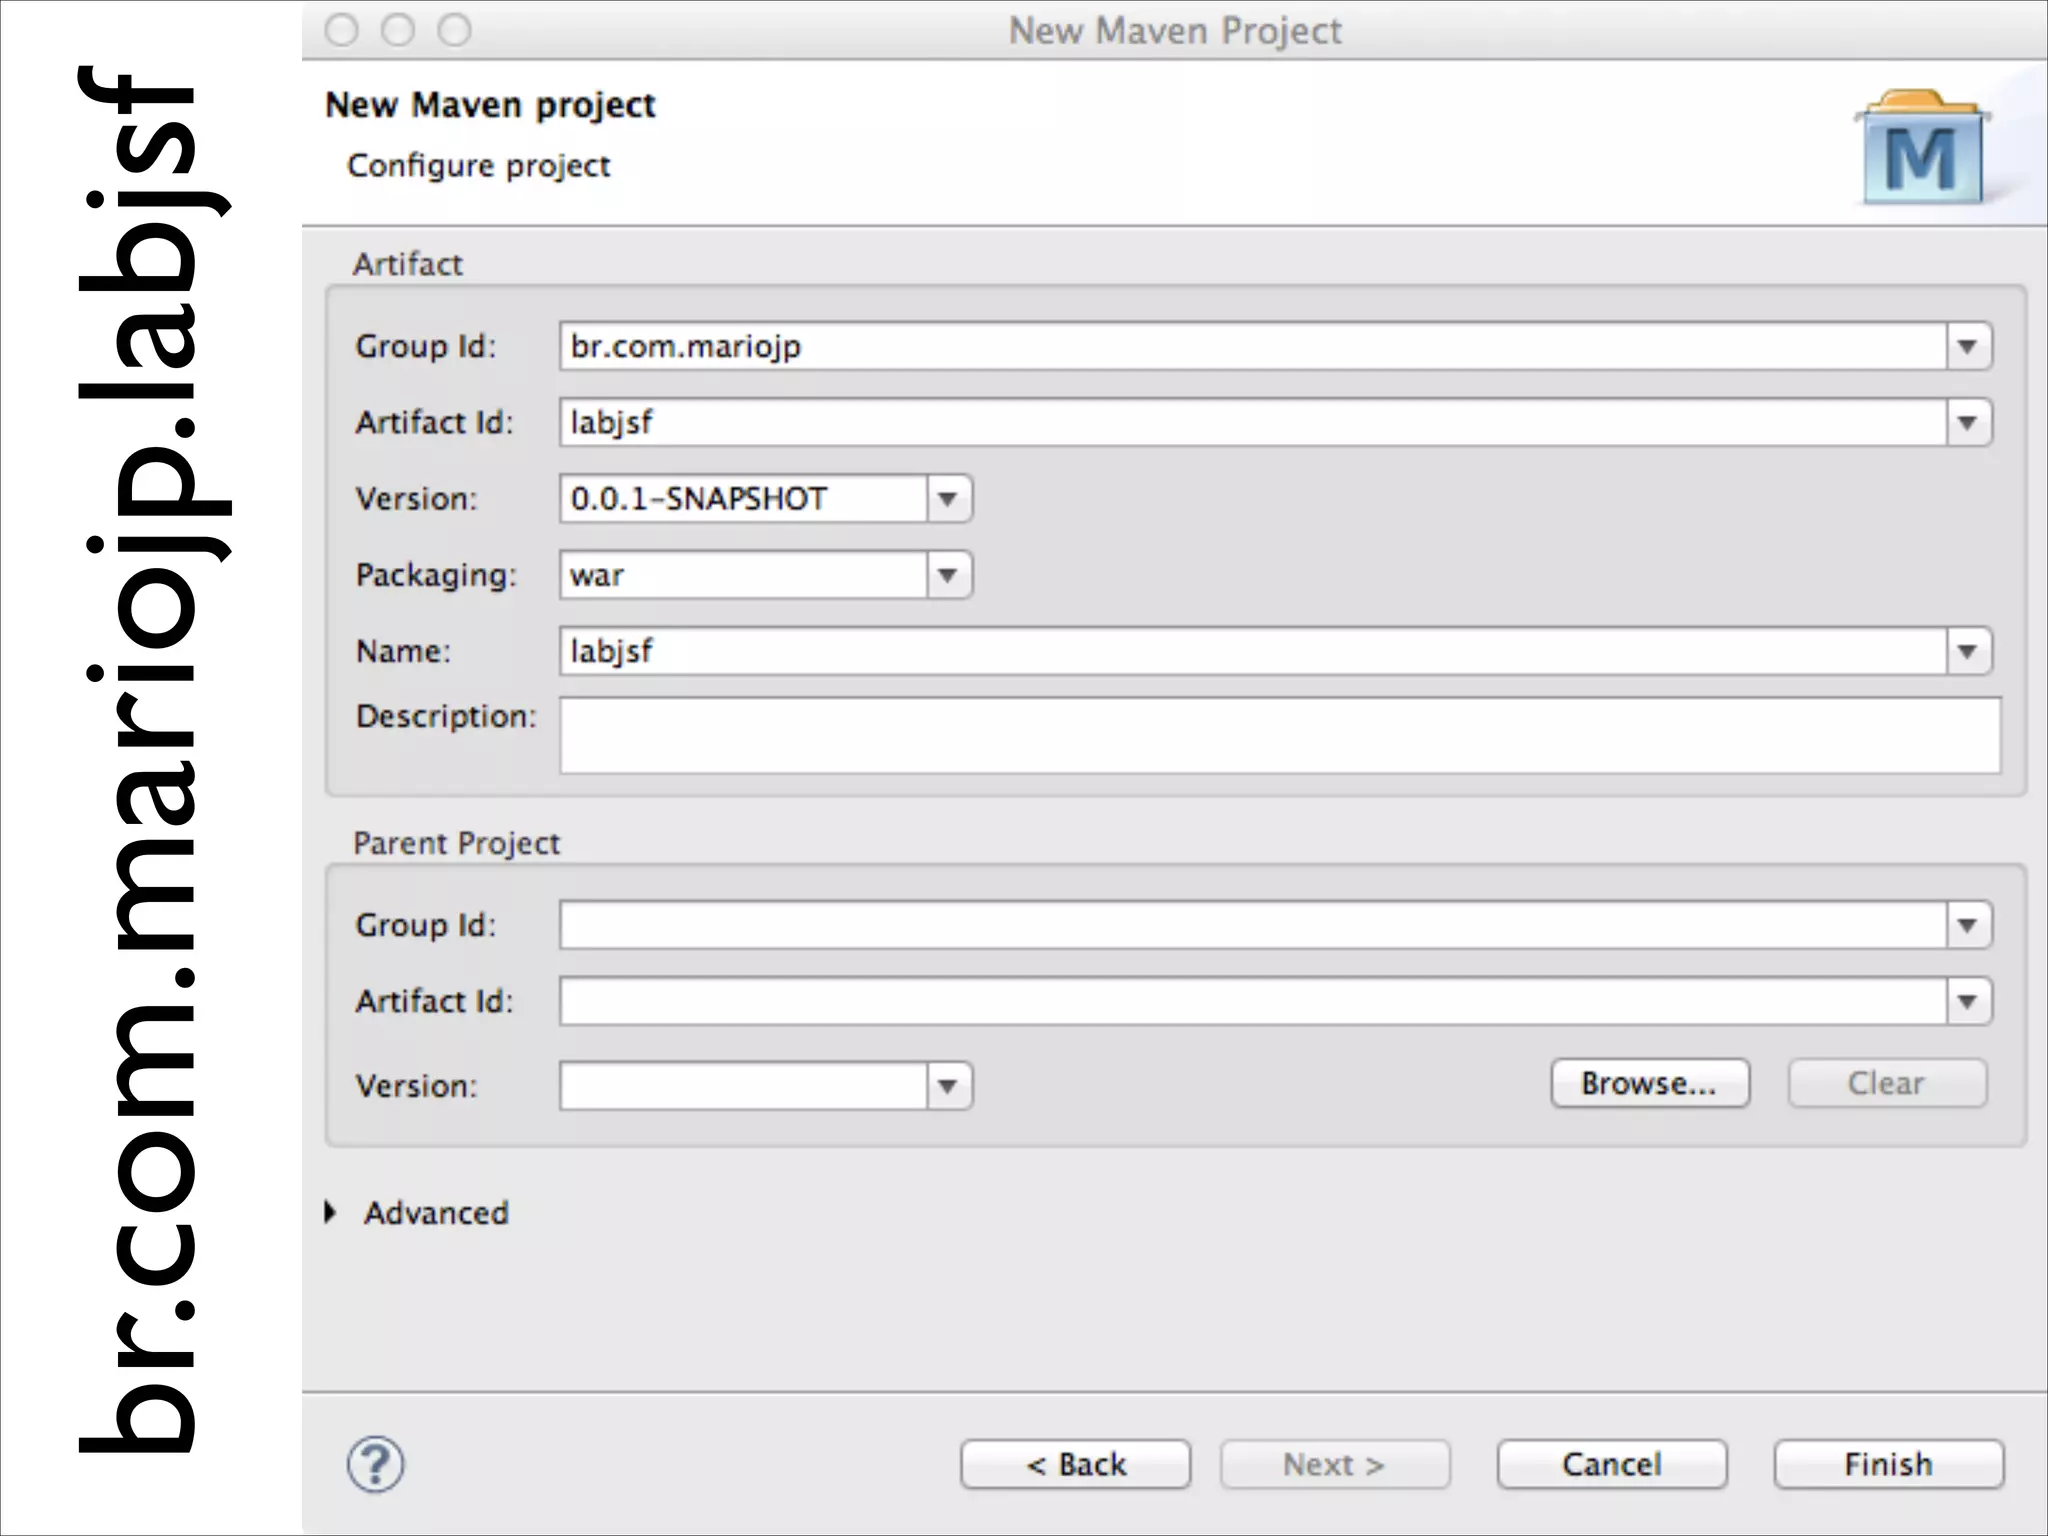Open the Name field dropdown arrow

coord(1967,652)
